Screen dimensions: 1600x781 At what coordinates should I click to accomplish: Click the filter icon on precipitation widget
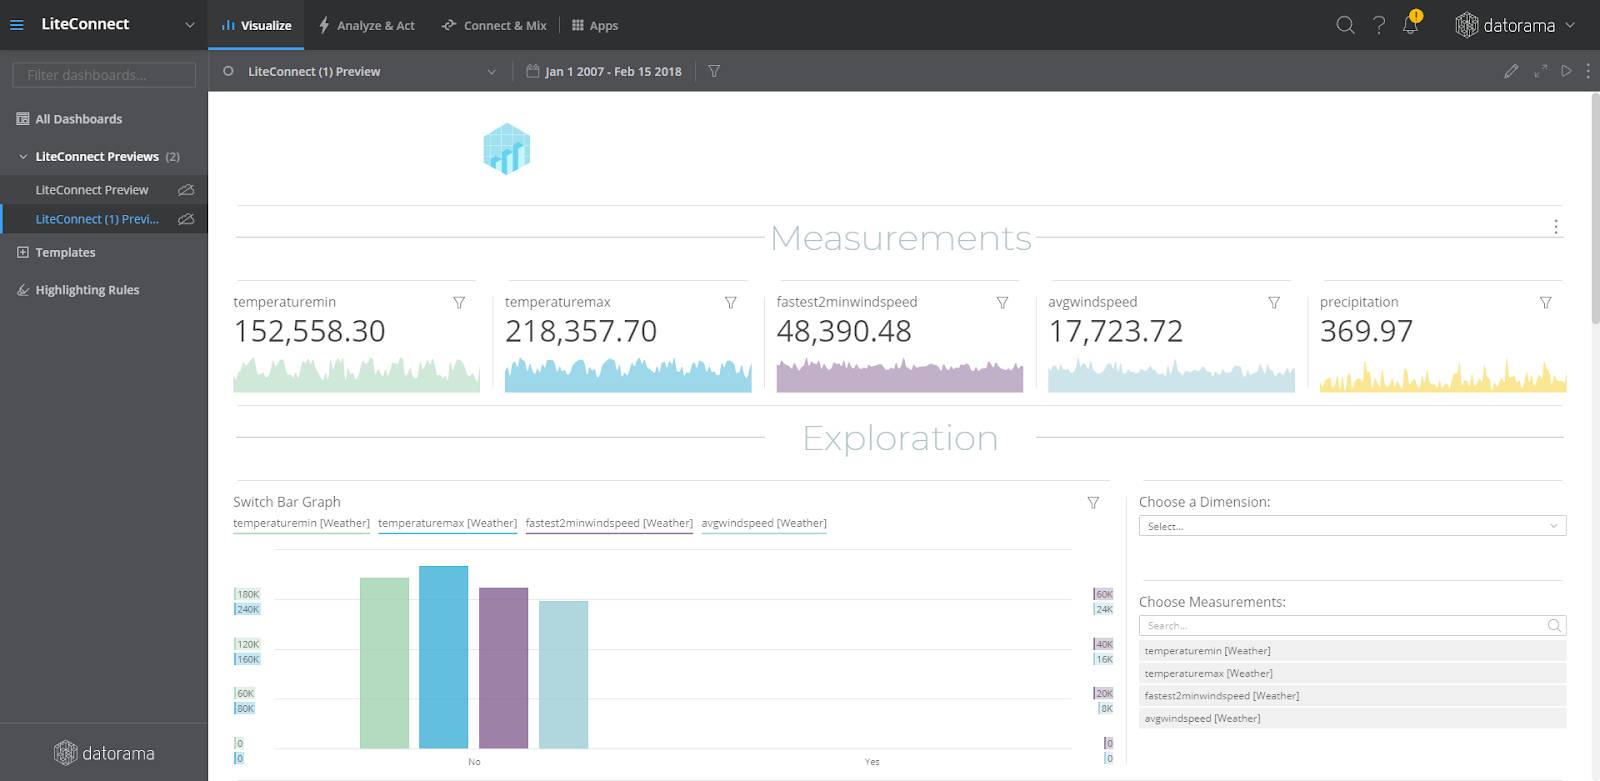pos(1545,302)
